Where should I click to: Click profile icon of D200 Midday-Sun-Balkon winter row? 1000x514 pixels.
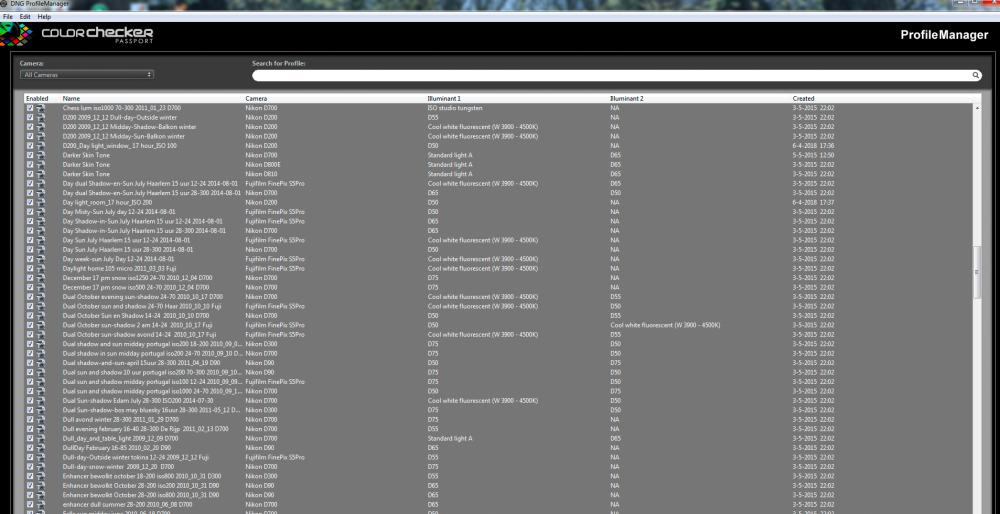pyautogui.click(x=41, y=136)
